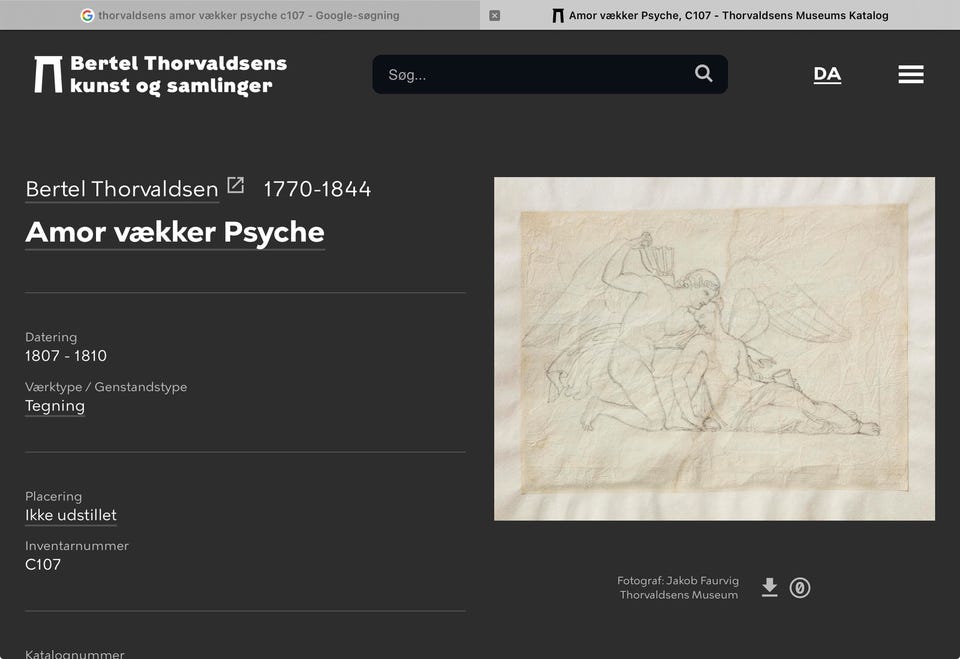Screen dimensions: 960x659
Task: Click the magnifying glass search icon
Action: pos(703,74)
